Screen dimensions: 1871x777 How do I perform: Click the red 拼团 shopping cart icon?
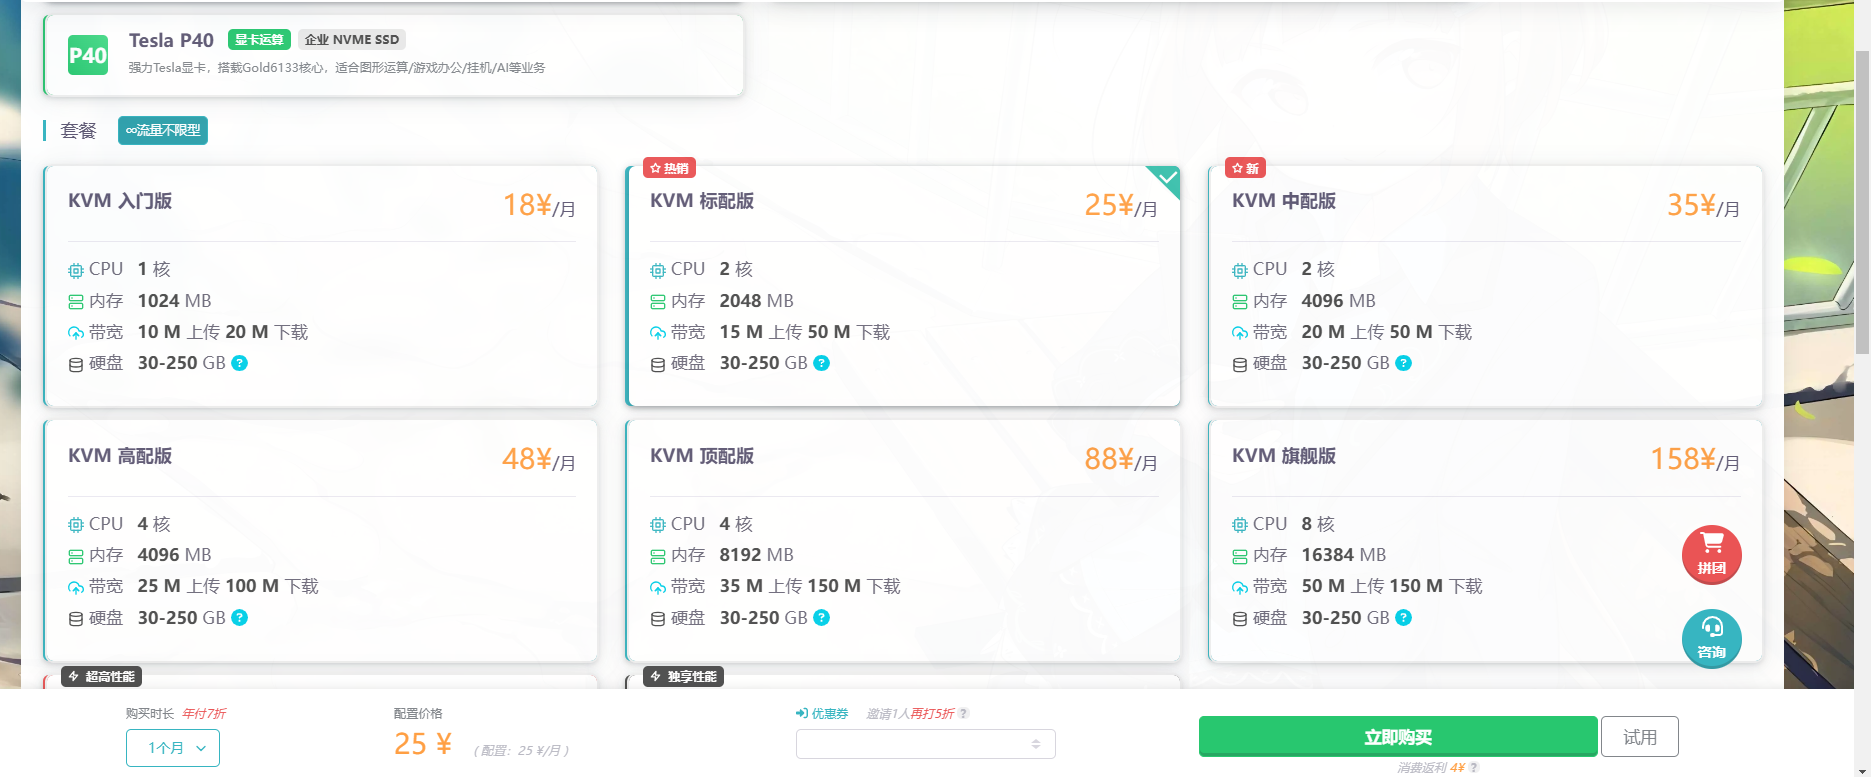coord(1711,555)
